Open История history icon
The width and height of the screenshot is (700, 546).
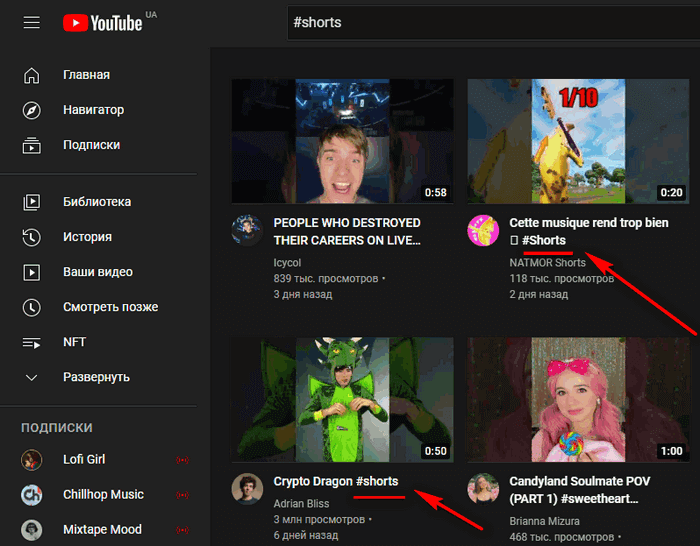pyautogui.click(x=32, y=237)
